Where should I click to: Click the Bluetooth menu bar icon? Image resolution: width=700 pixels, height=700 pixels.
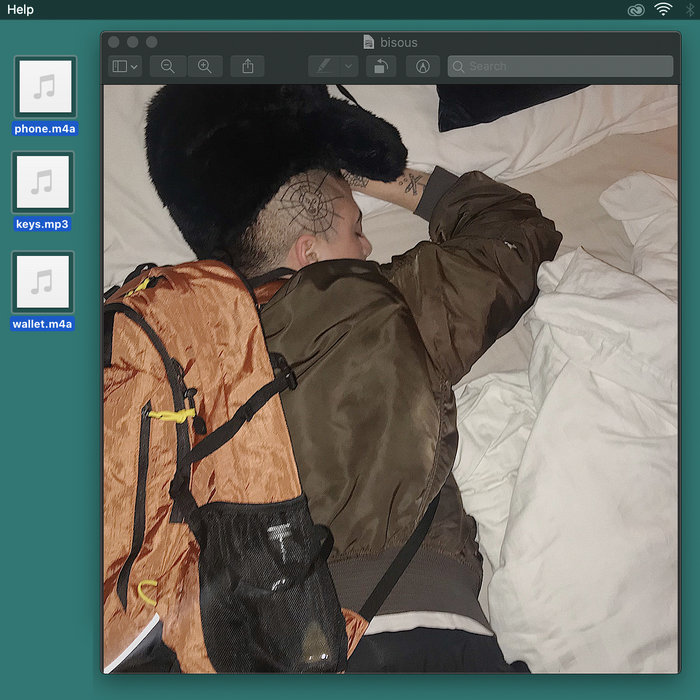click(x=690, y=10)
